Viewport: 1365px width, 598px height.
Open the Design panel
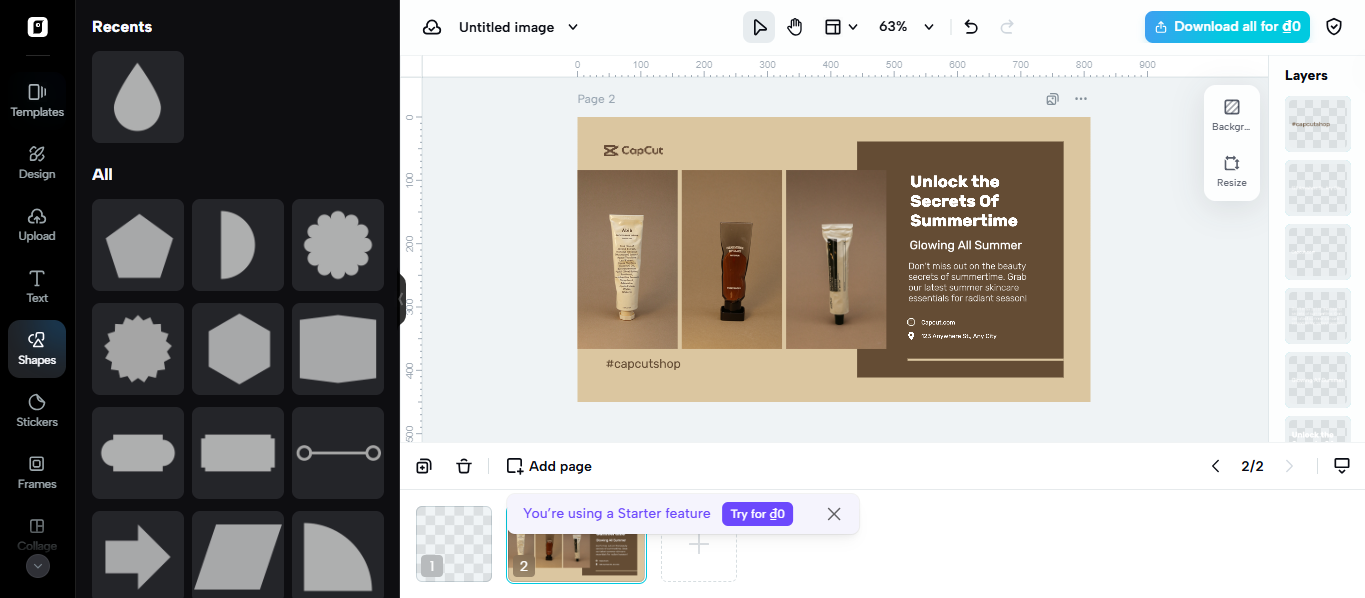(x=36, y=162)
